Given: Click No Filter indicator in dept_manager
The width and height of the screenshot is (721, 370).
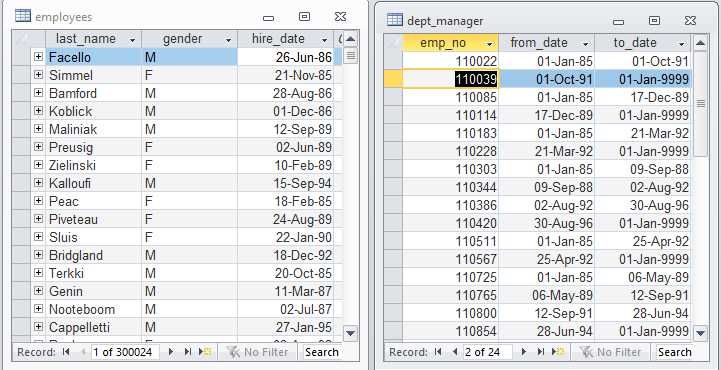Looking at the screenshot, I should 611,352.
